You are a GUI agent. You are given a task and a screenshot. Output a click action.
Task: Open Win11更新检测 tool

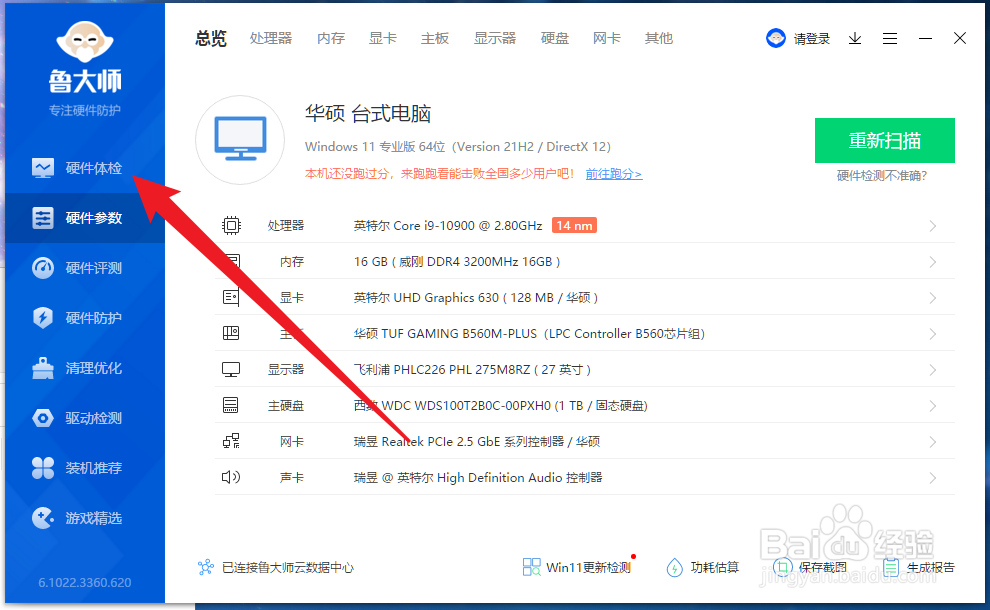(x=576, y=567)
